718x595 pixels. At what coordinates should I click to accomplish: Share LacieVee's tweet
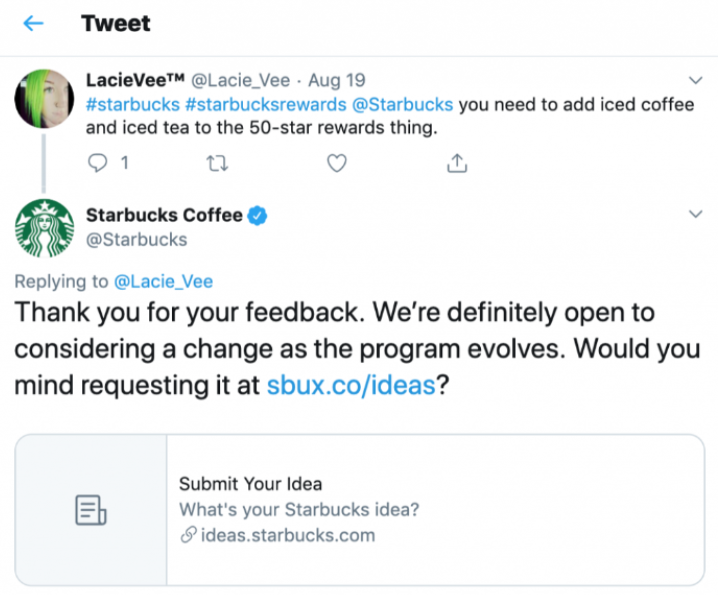456,161
